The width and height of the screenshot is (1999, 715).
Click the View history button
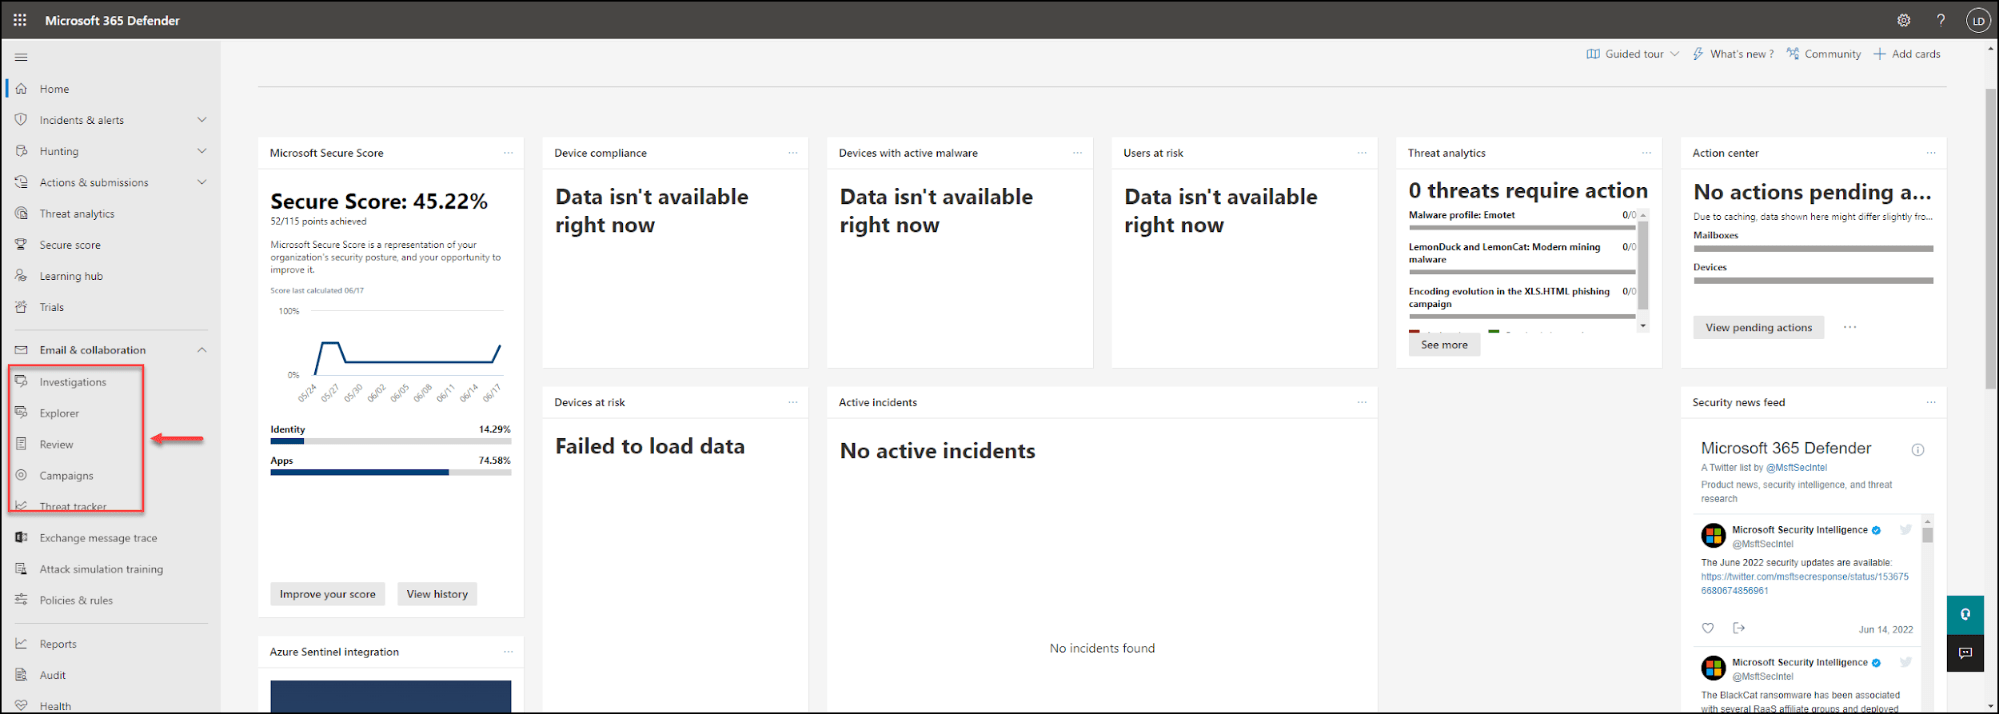pyautogui.click(x=437, y=594)
